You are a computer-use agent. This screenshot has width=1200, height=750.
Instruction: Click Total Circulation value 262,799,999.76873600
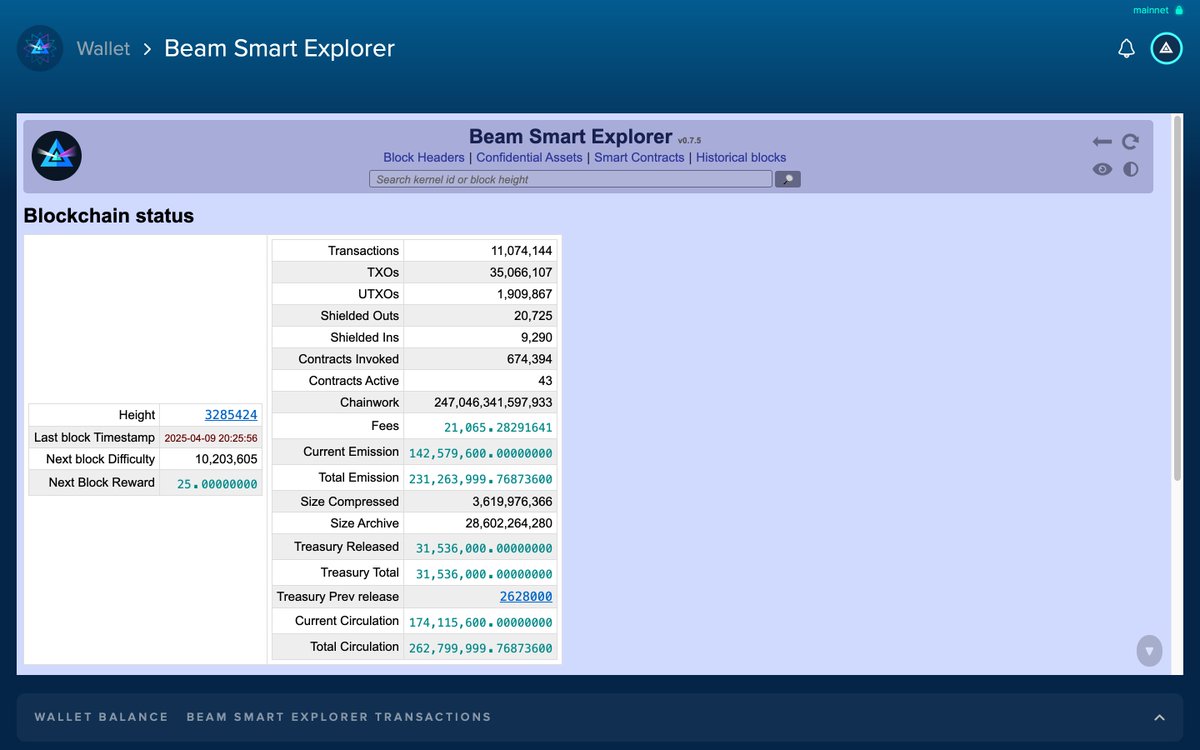[481, 648]
